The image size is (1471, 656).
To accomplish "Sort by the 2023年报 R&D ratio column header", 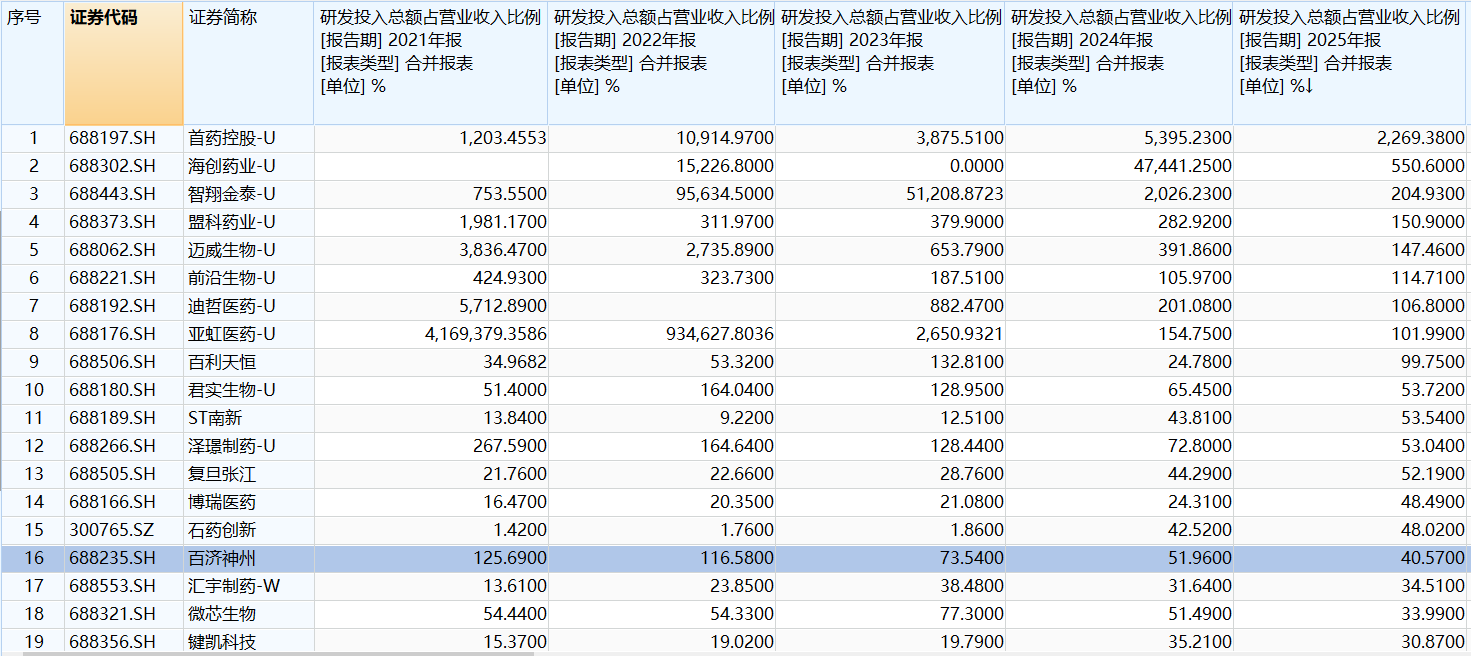I will 890,63.
